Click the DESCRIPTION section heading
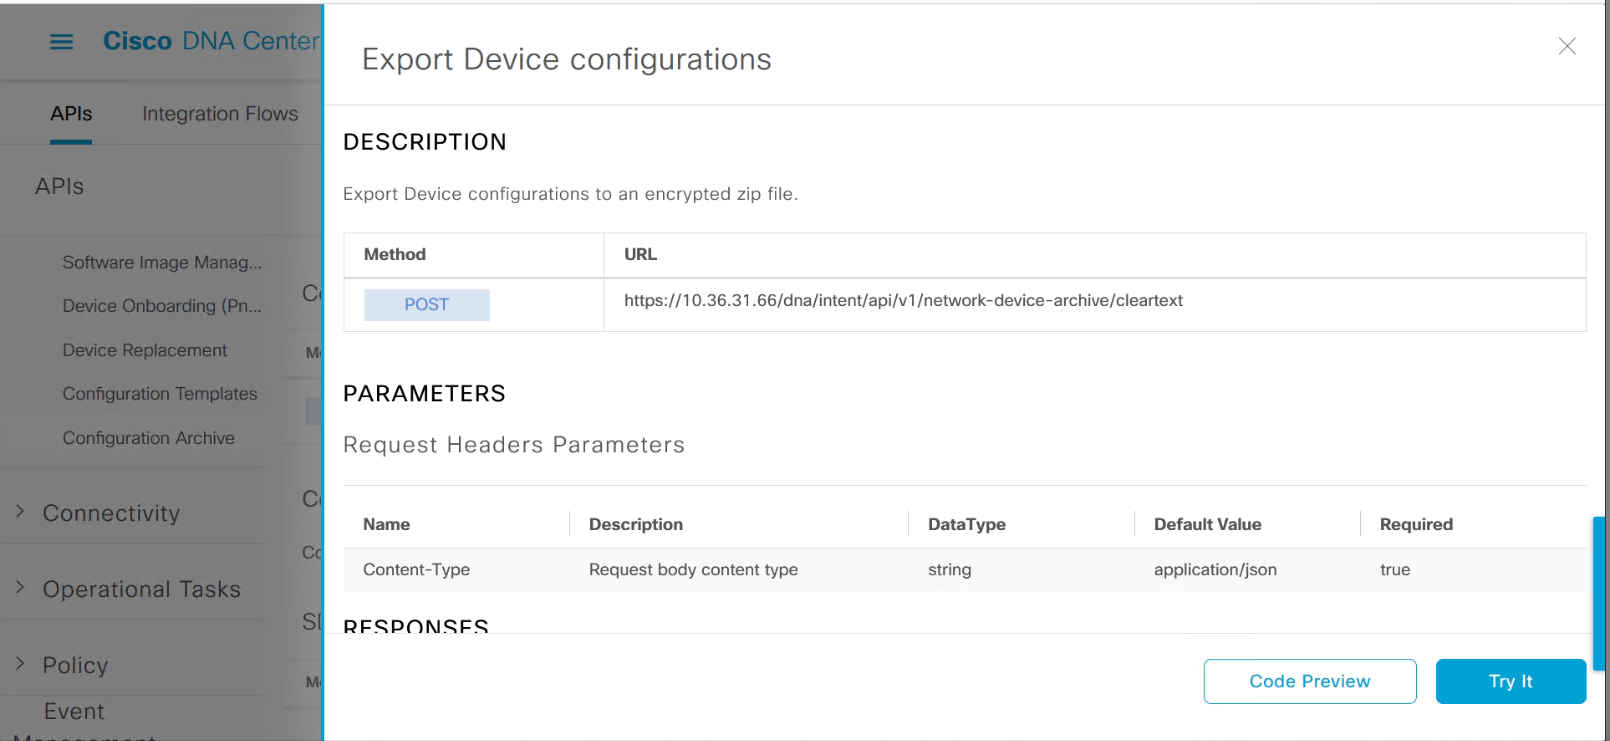 click(x=425, y=142)
